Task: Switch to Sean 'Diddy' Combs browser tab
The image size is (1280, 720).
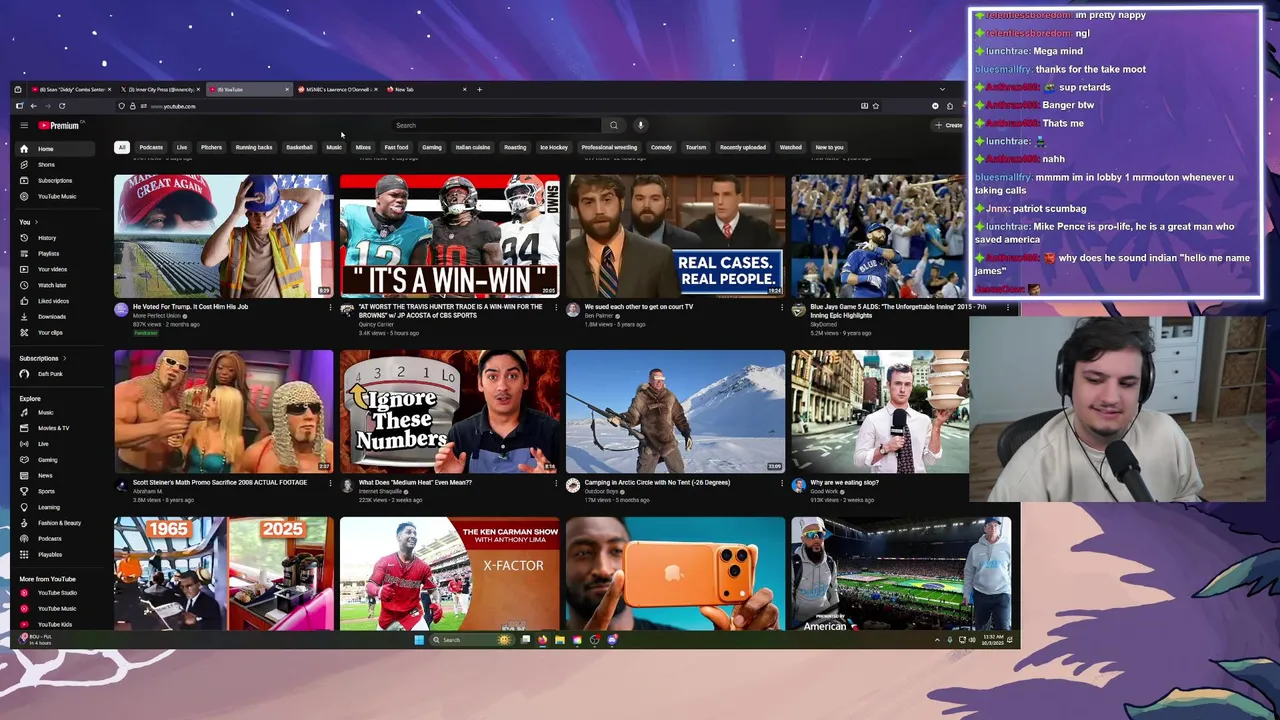Action: (70, 89)
